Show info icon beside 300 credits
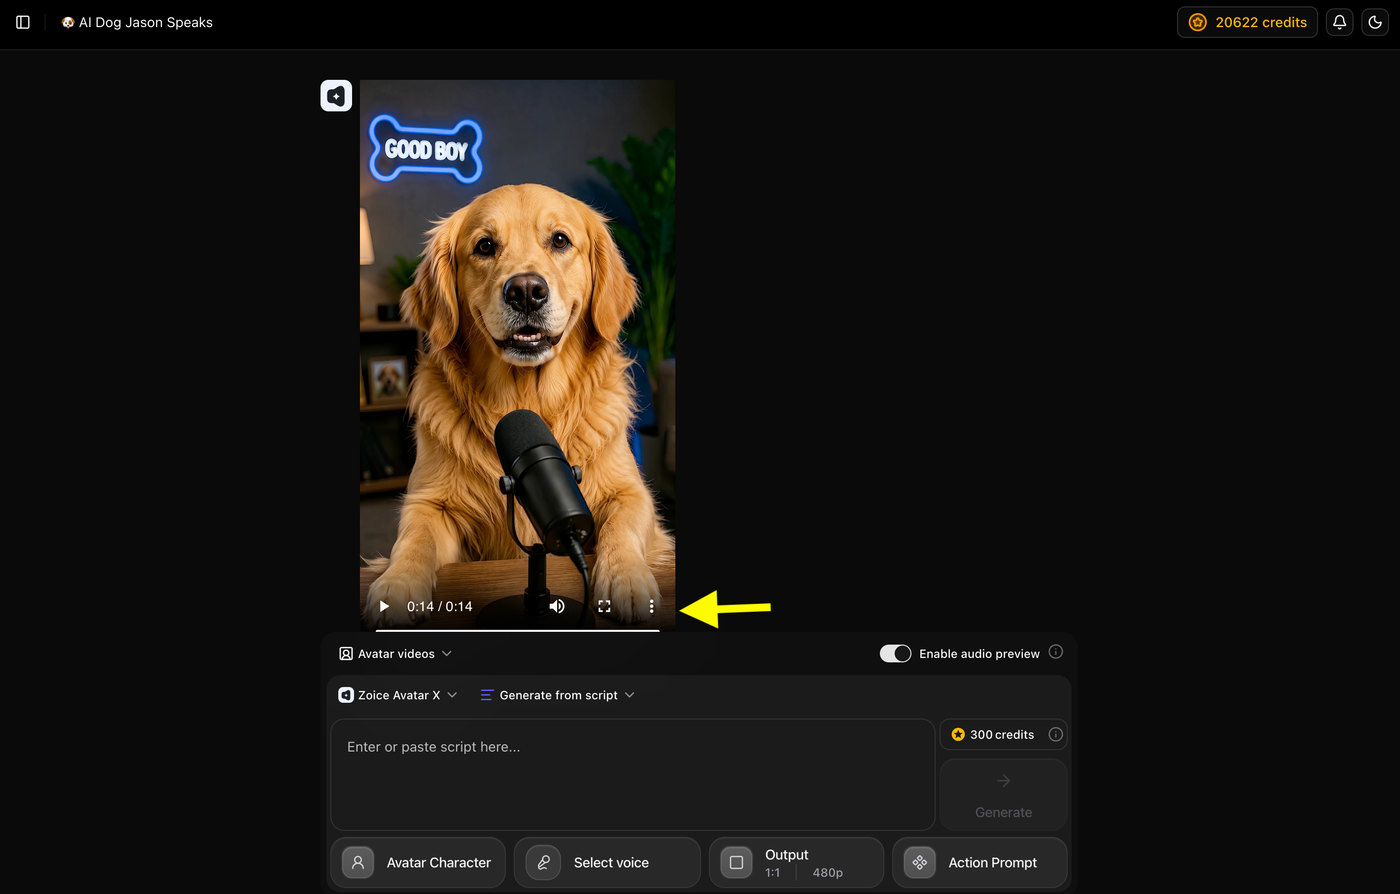 (x=1055, y=734)
